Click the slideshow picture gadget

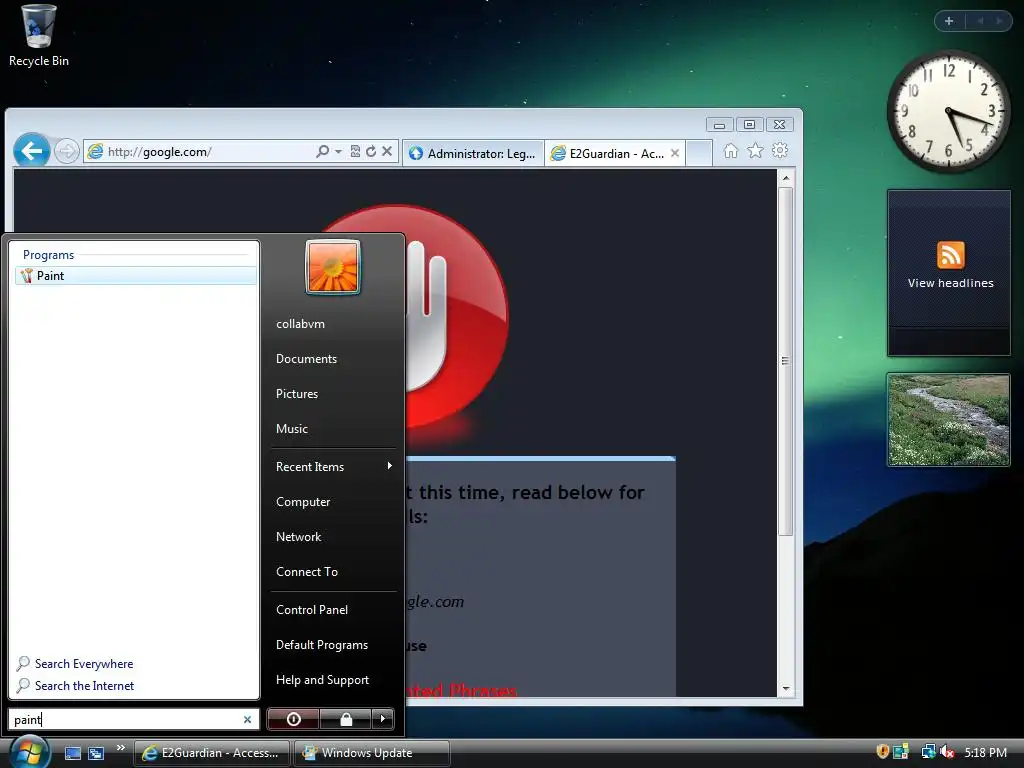coord(948,420)
